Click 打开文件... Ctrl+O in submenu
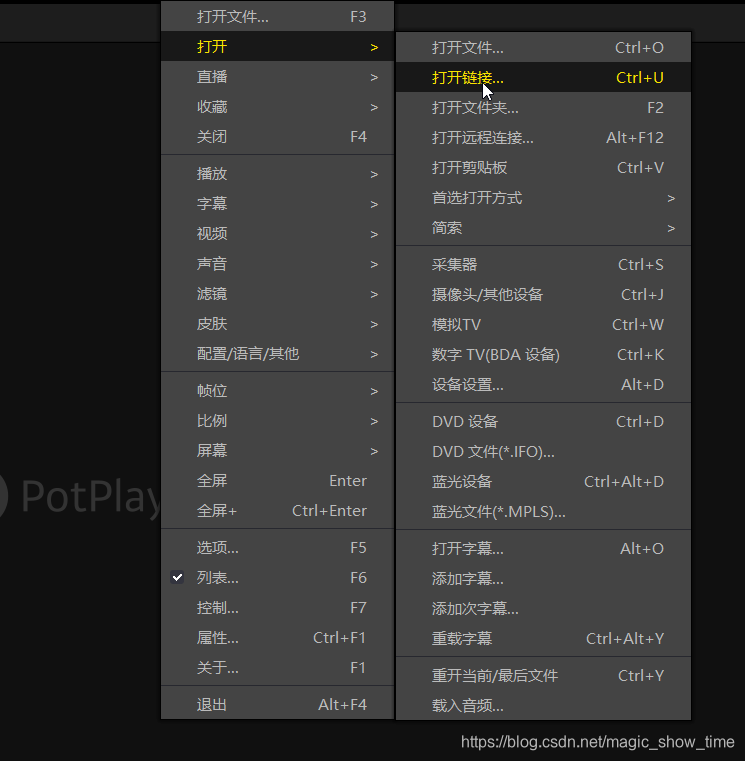This screenshot has height=761, width=745. [x=544, y=48]
